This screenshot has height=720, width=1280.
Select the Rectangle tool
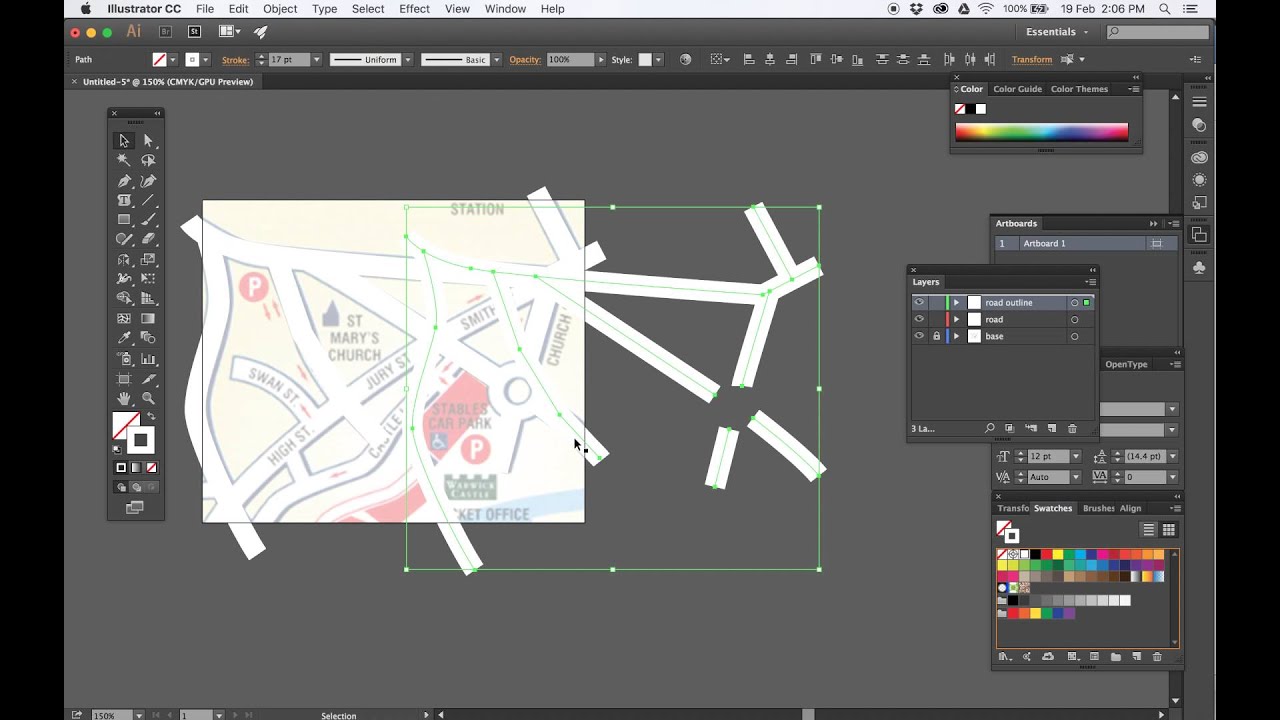point(124,219)
